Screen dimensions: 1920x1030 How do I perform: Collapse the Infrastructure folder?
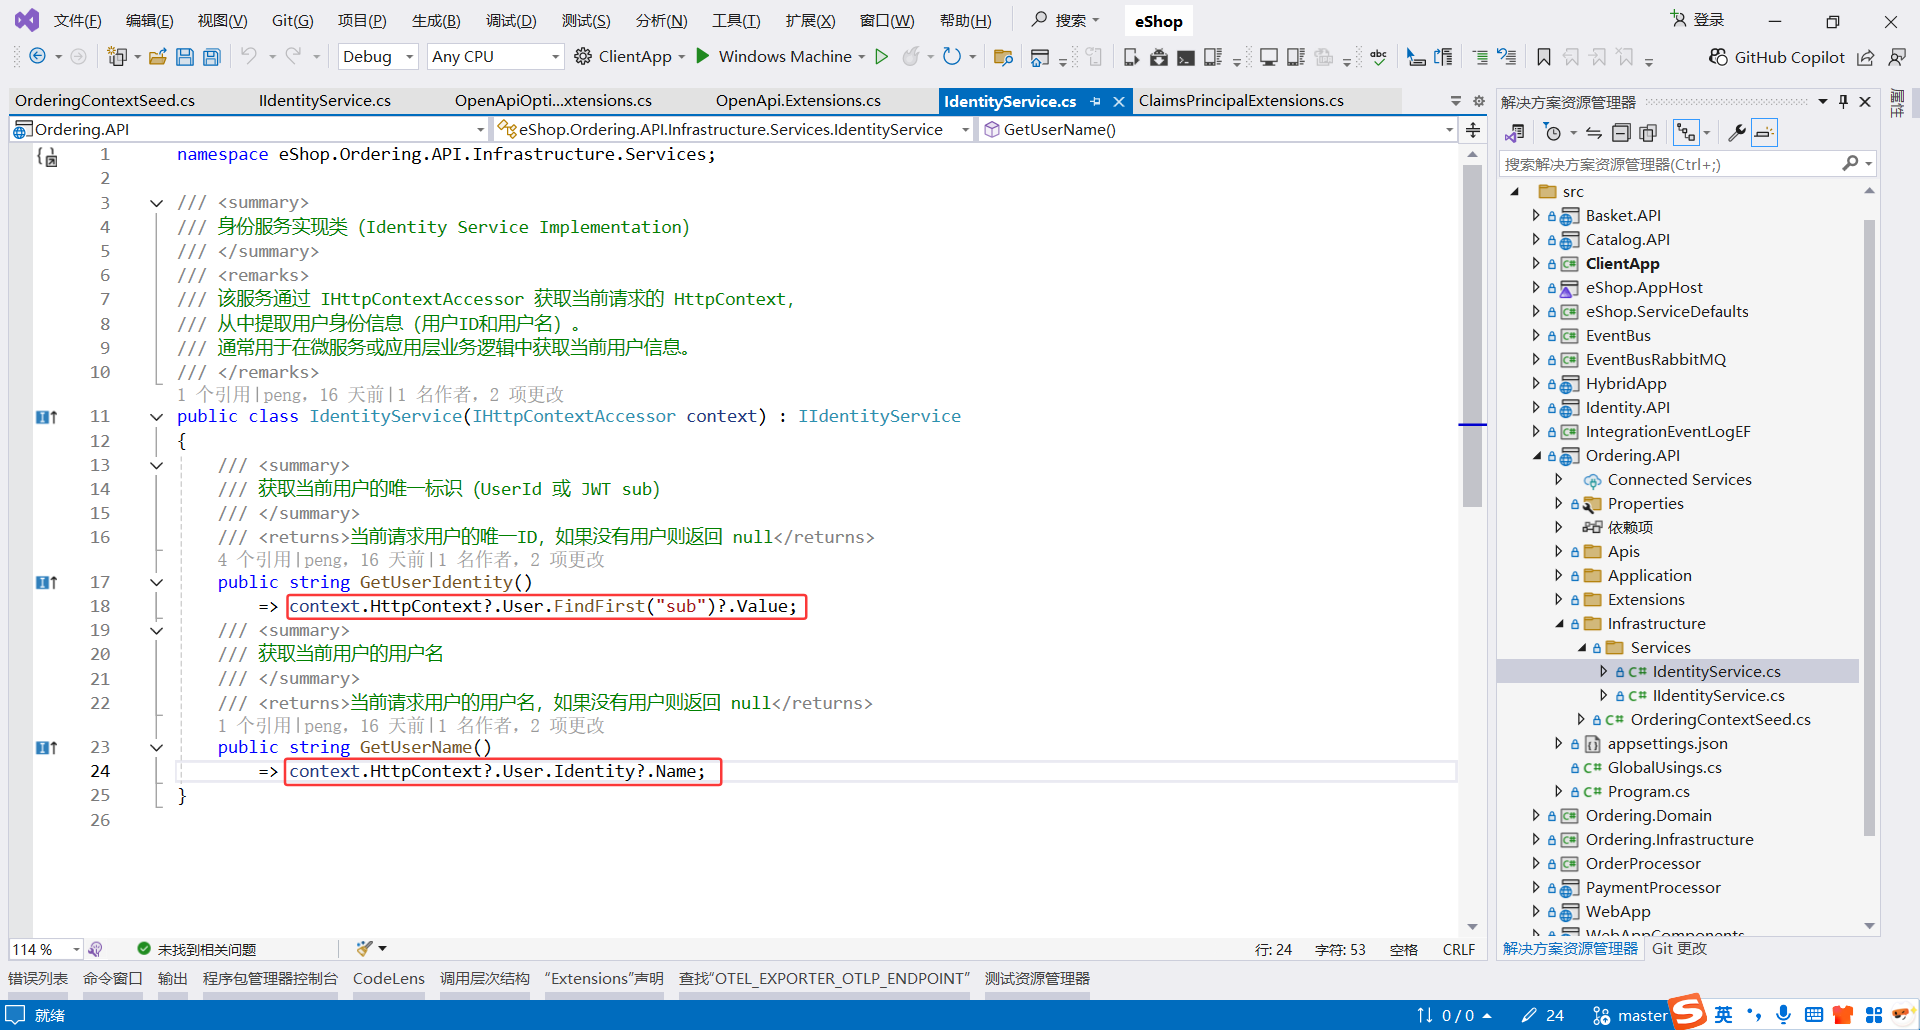point(1558,623)
